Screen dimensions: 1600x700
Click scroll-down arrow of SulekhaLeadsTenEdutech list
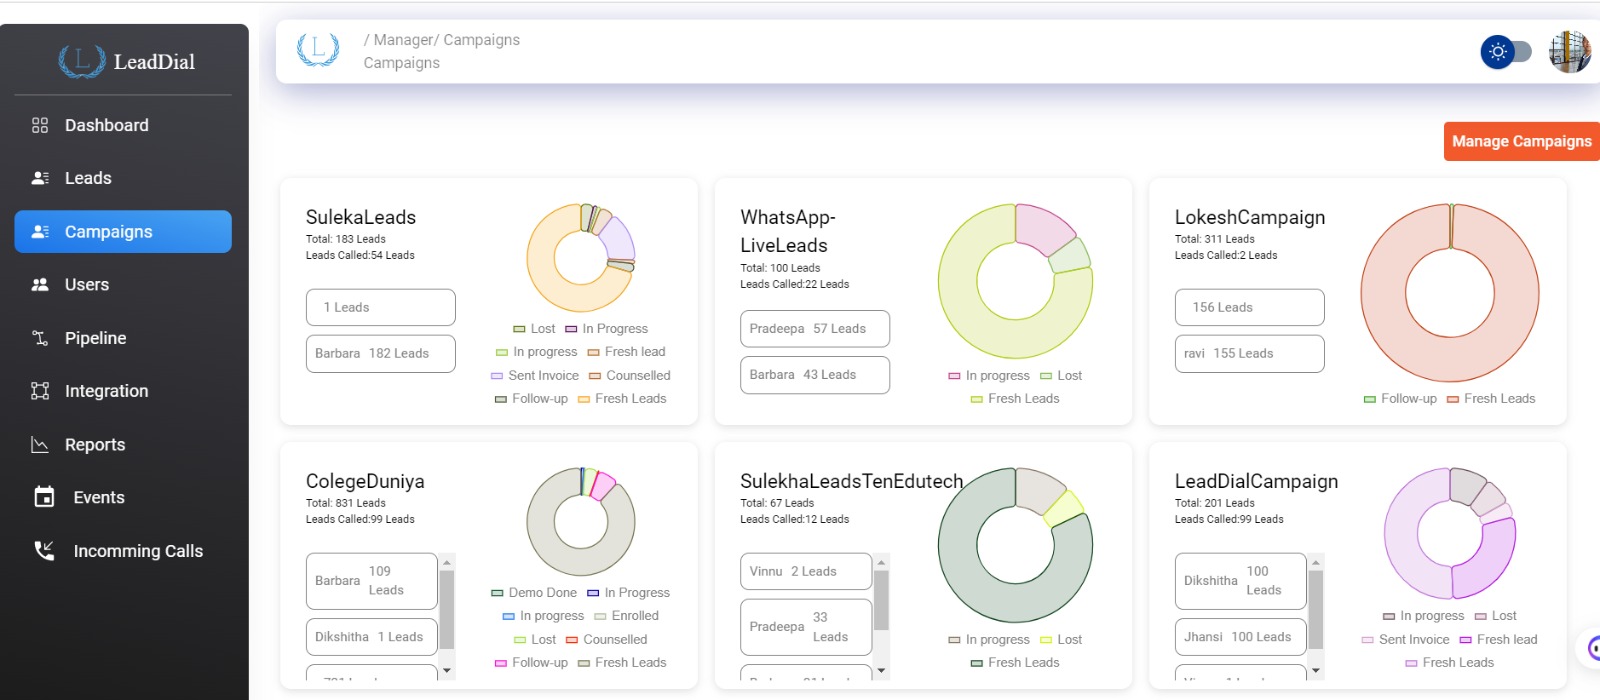point(881,670)
